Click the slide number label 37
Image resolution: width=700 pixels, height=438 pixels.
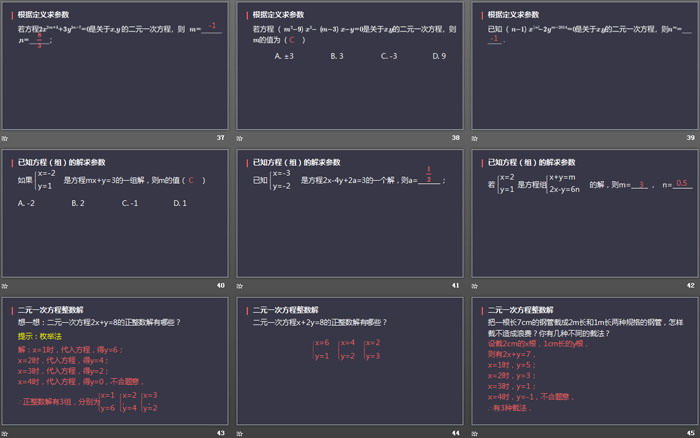coord(221,138)
